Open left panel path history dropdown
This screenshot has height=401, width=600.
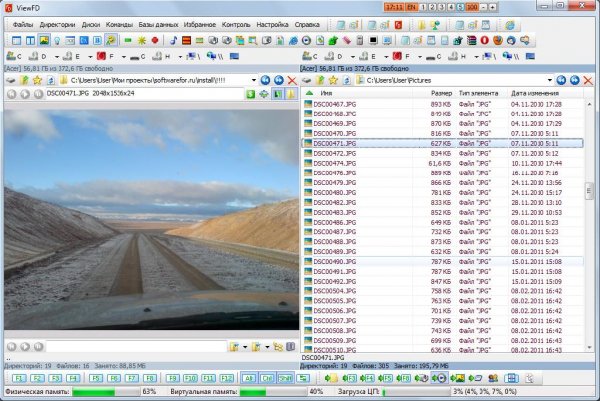(254, 80)
